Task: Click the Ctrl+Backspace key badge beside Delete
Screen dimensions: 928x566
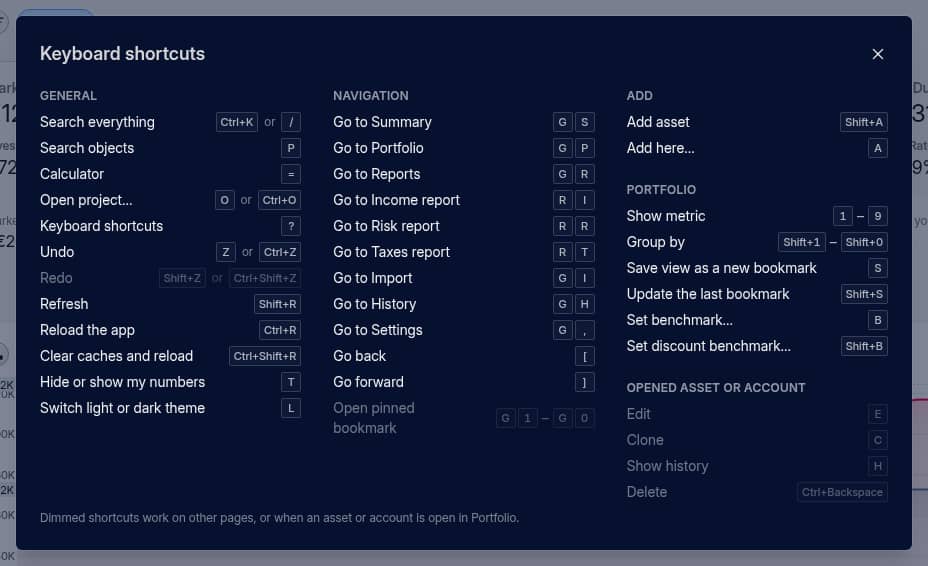Action: tap(842, 492)
